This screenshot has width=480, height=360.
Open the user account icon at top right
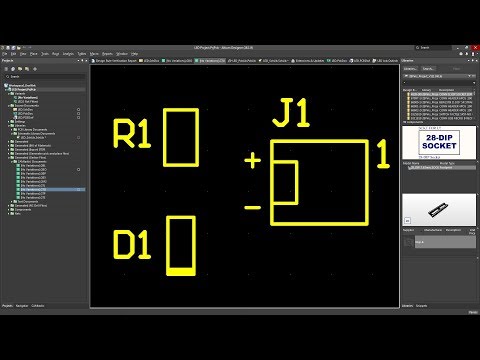click(473, 54)
